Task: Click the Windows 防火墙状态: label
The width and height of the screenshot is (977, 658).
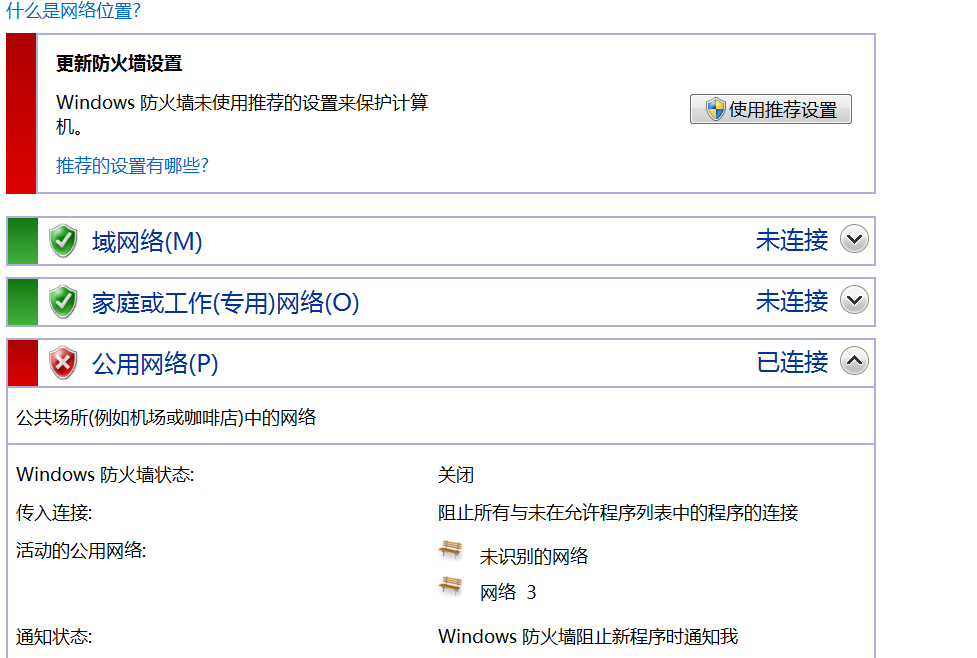Action: click(105, 475)
